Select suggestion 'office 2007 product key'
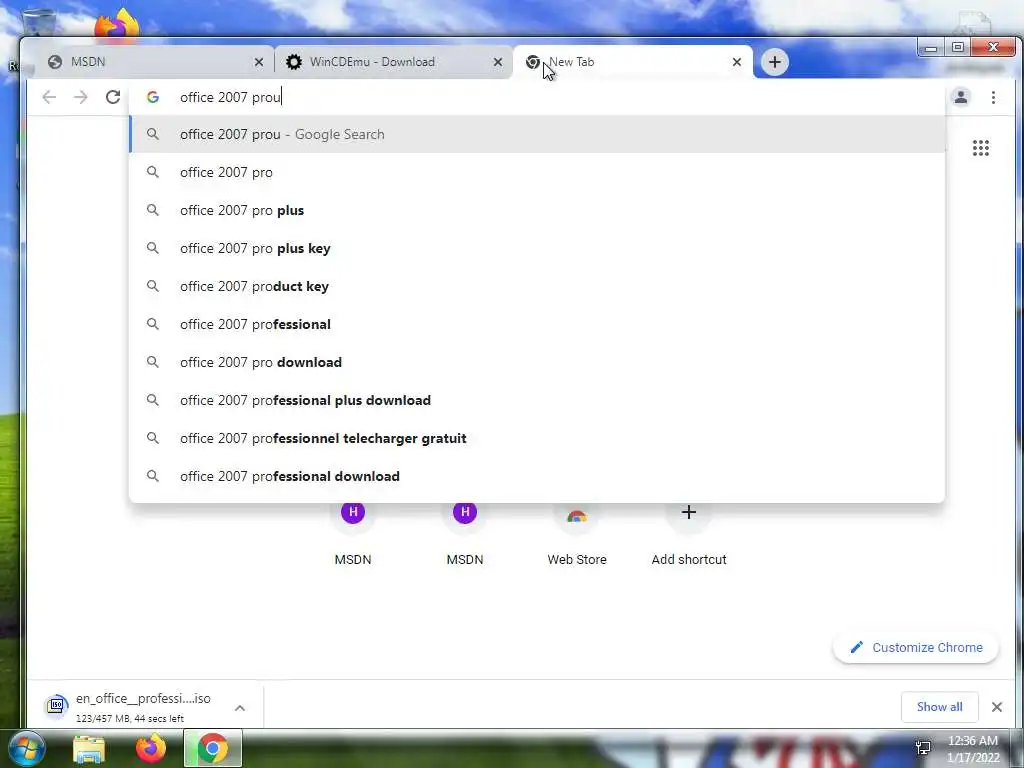This screenshot has height=768, width=1024. click(537, 286)
